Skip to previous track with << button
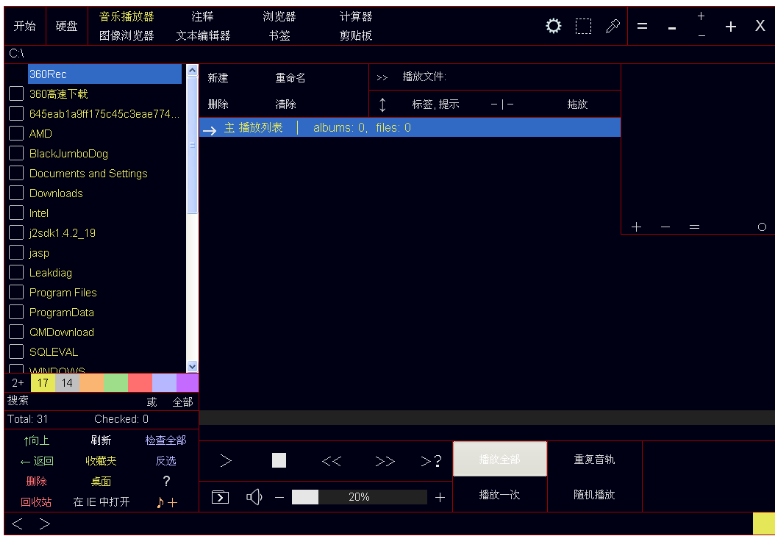 (x=331, y=461)
